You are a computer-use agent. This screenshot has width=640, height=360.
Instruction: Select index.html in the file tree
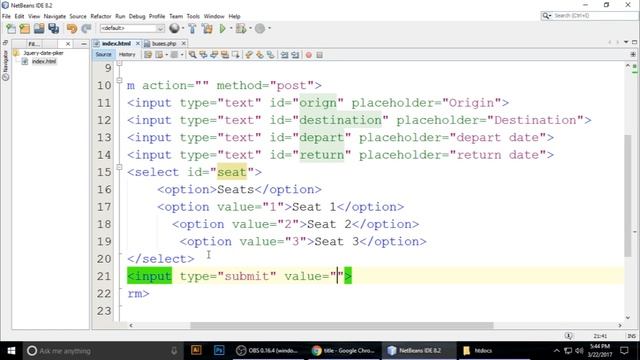coord(44,62)
